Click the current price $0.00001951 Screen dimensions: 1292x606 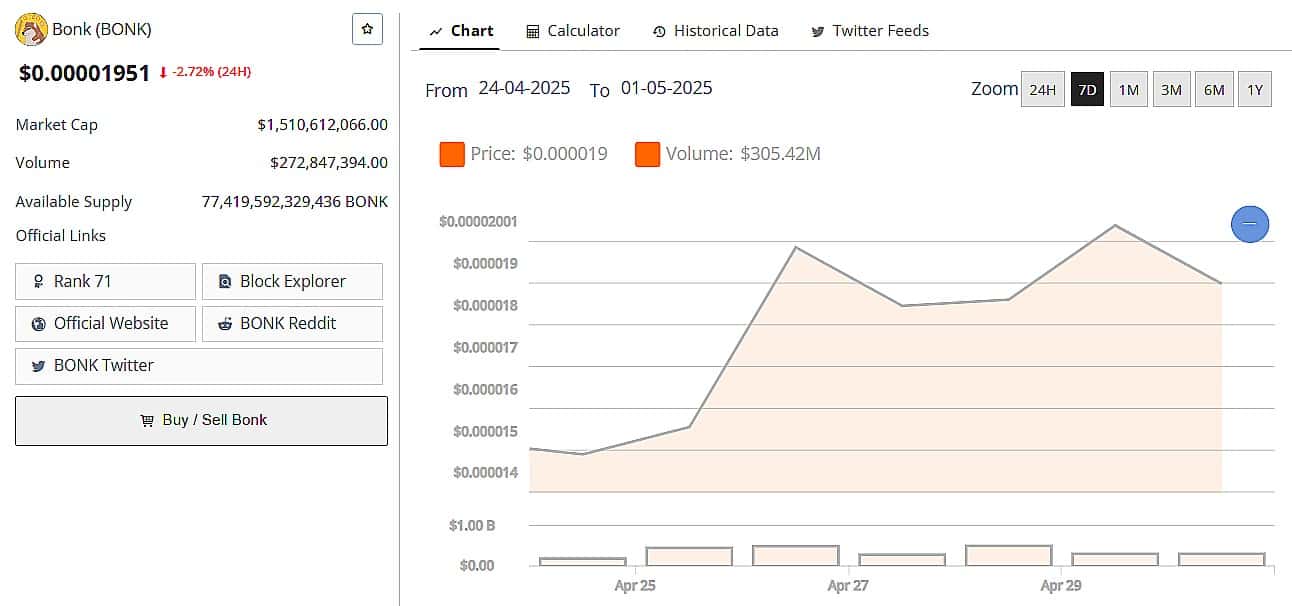[85, 73]
